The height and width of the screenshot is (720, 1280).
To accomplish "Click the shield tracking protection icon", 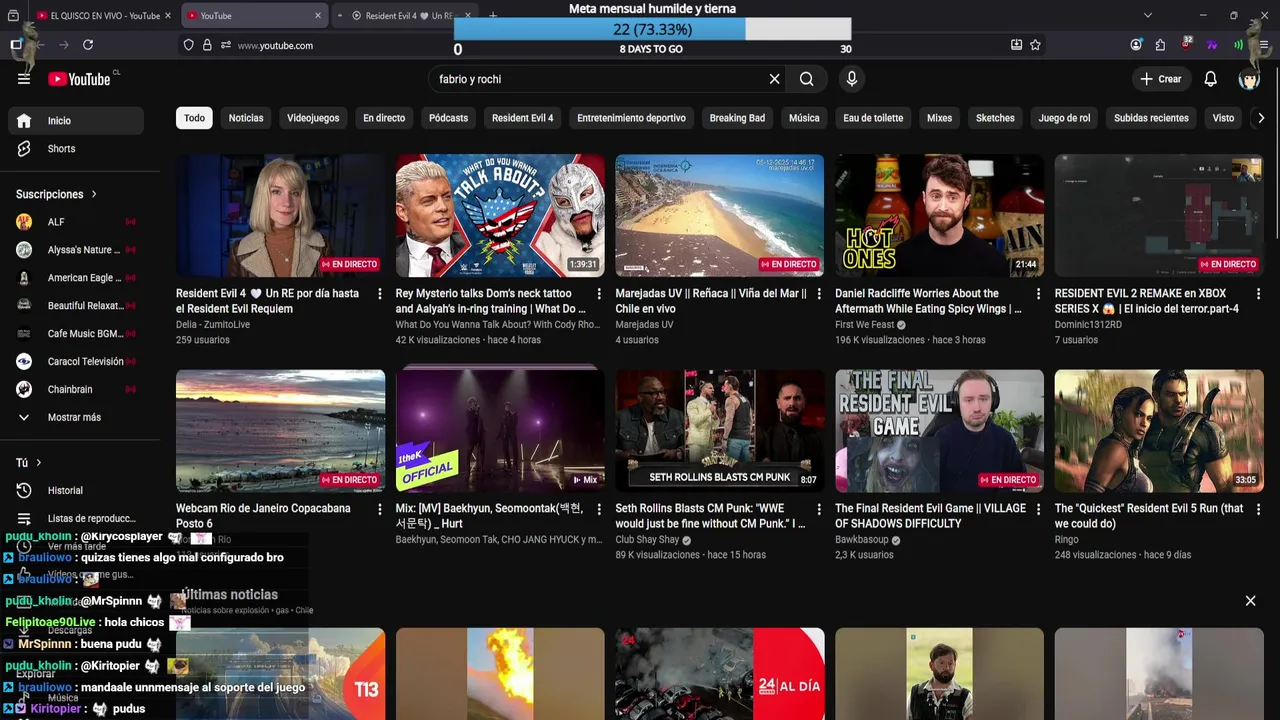I will pyautogui.click(x=188, y=45).
